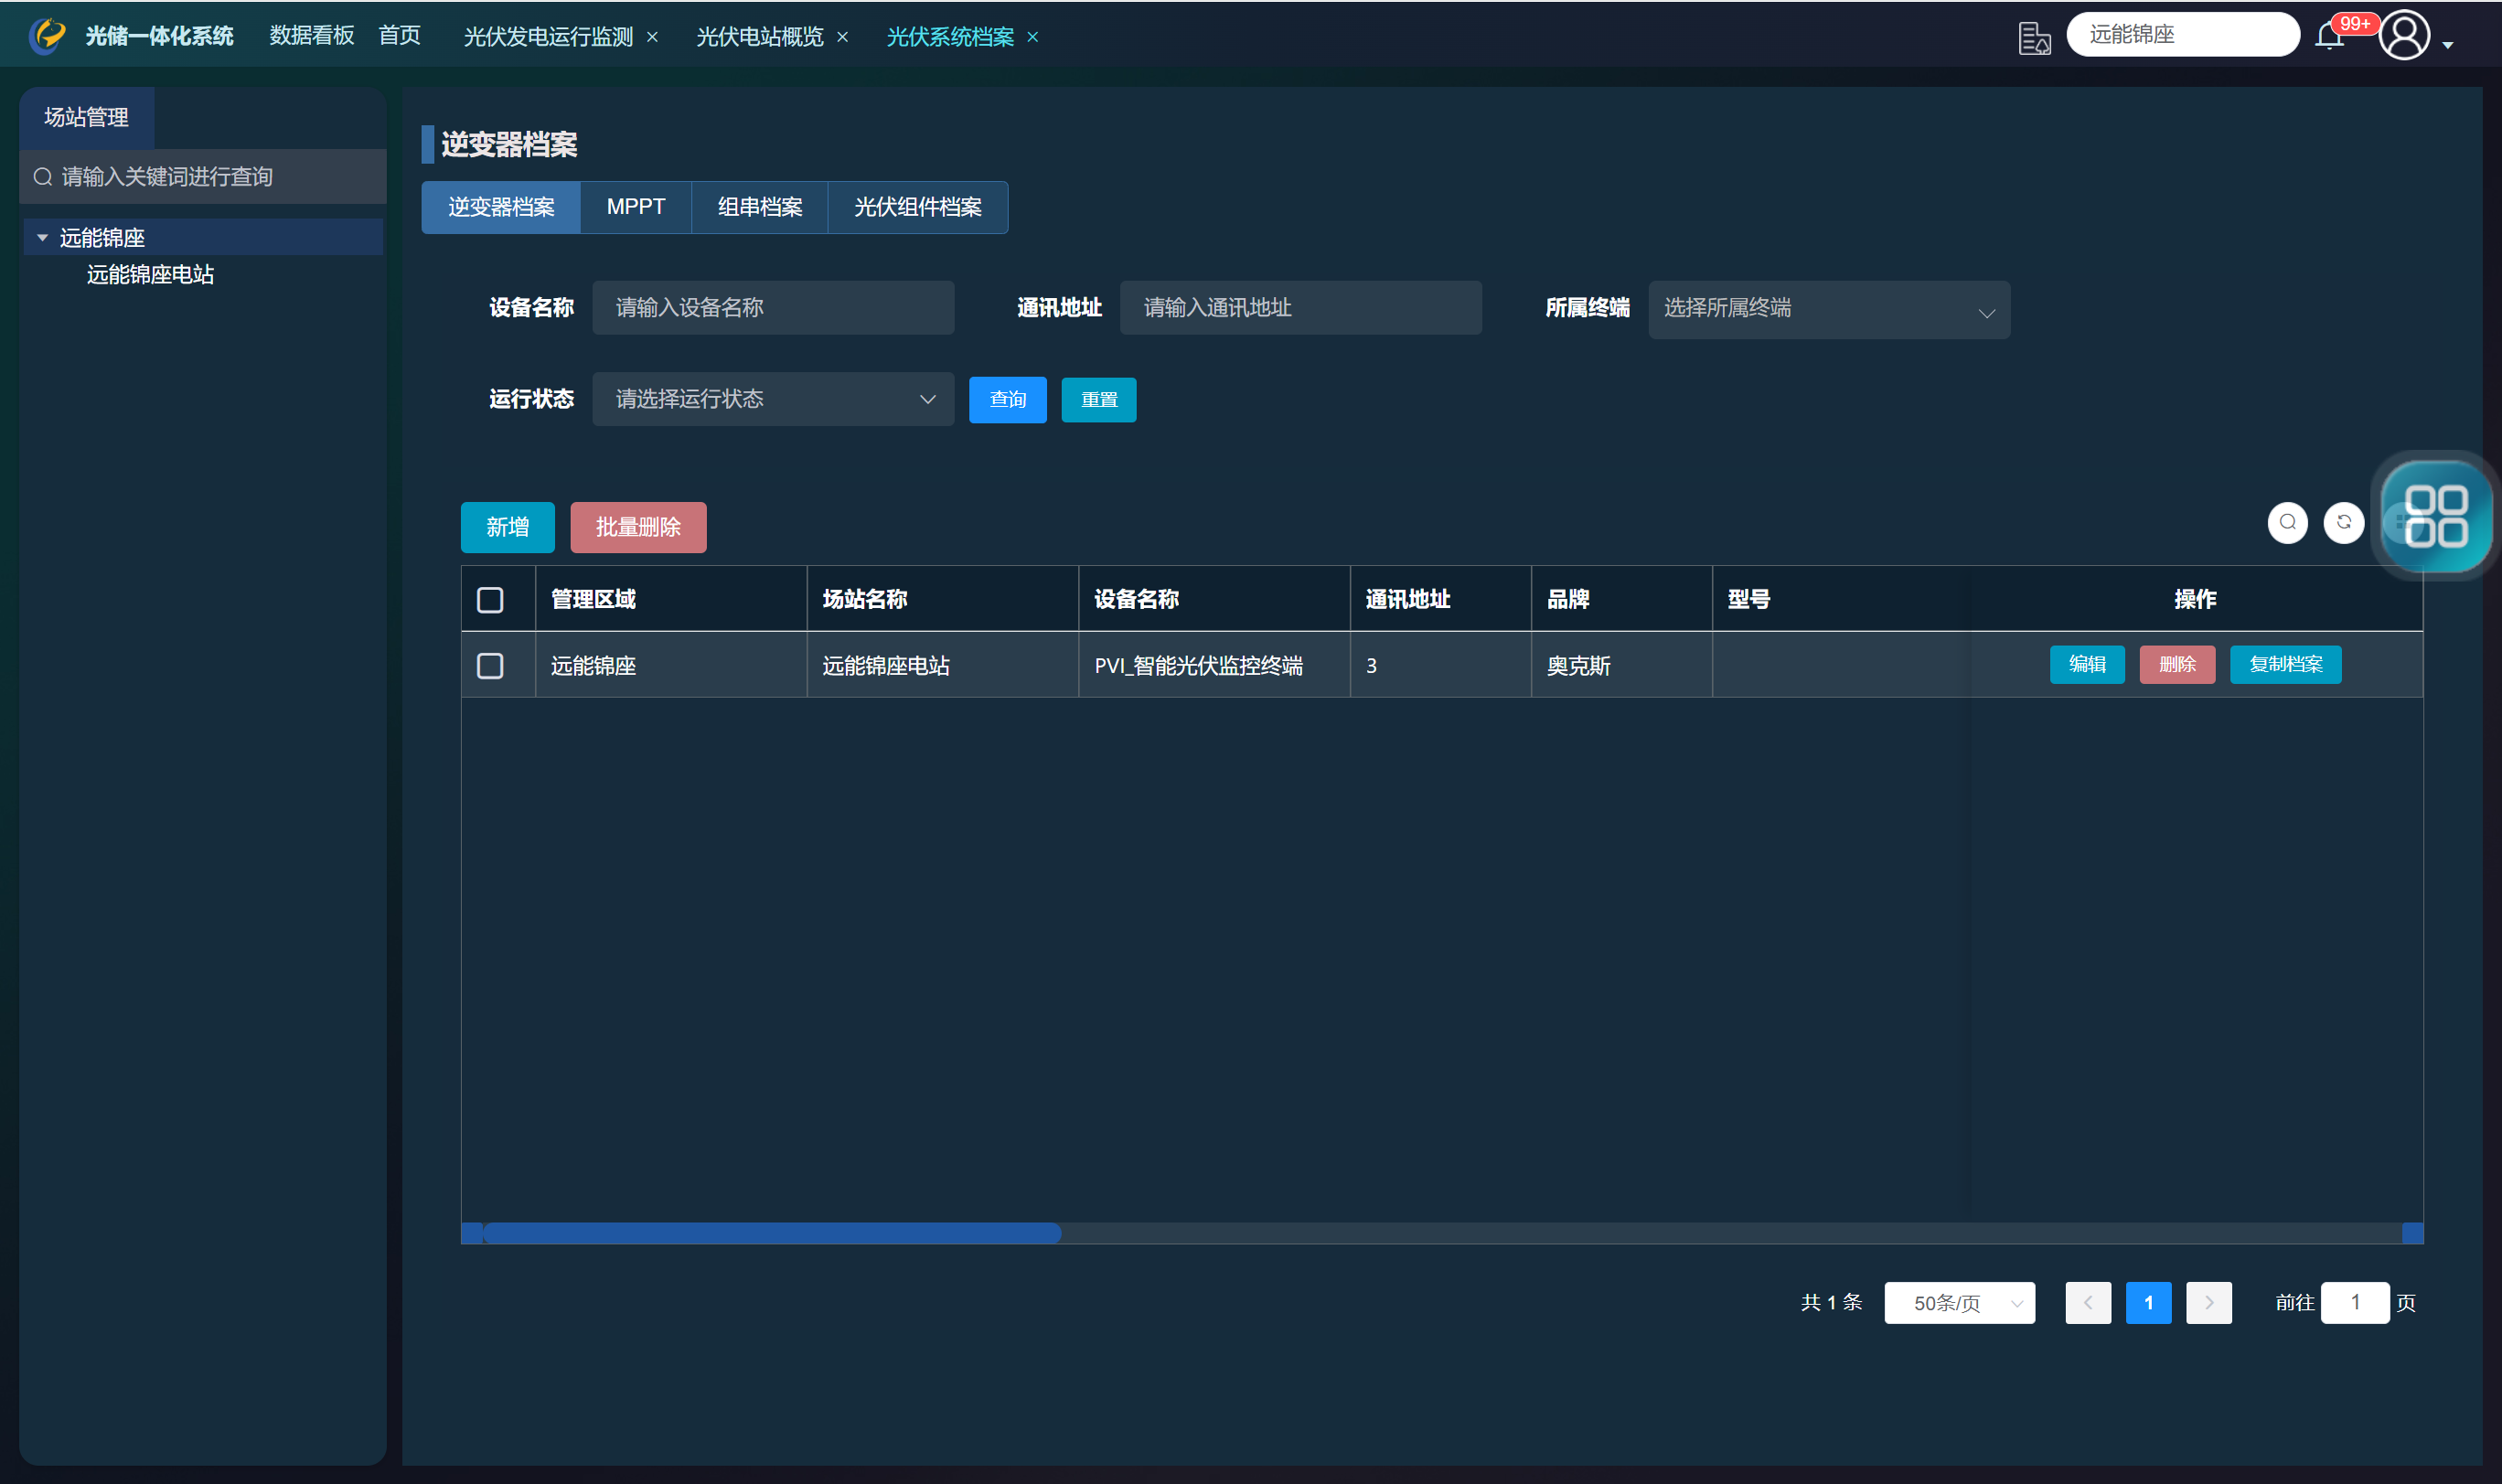
Task: Close the 光伏电站概览 tab
Action: point(842,37)
